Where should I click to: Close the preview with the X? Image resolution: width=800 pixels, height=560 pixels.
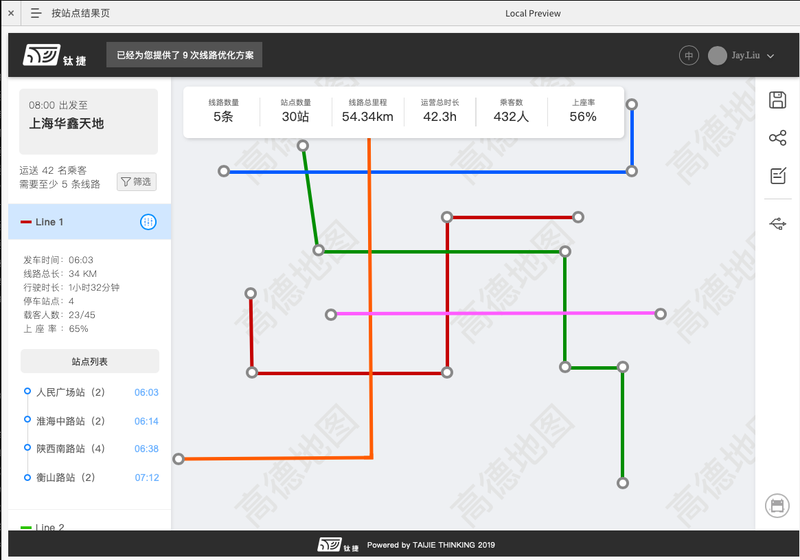[x=11, y=13]
